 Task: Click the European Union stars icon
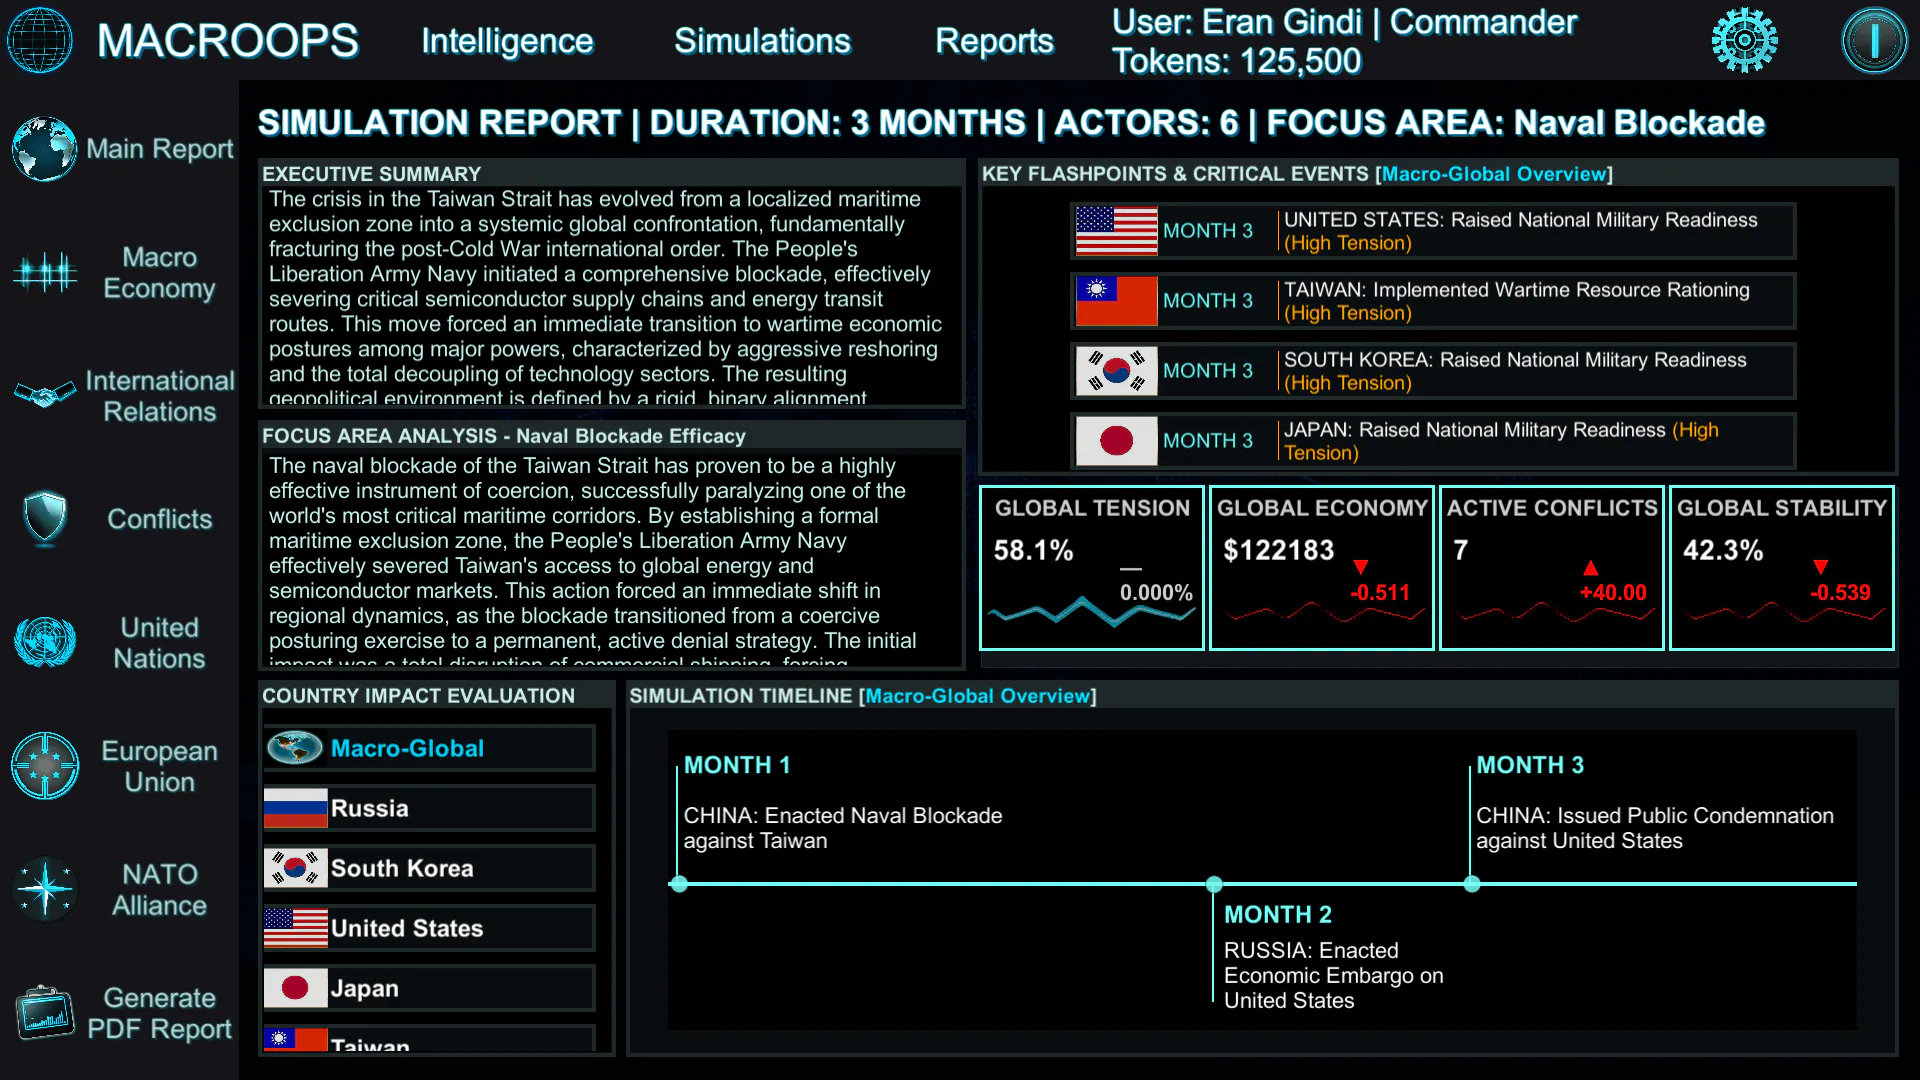[45, 766]
